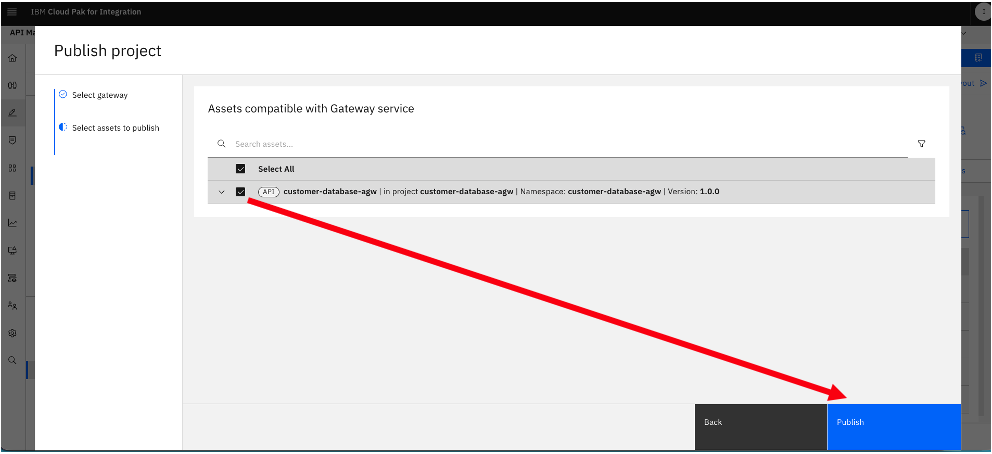Image resolution: width=992 pixels, height=454 pixels.
Task: Open the shield icon in sidebar
Action: (x=12, y=140)
